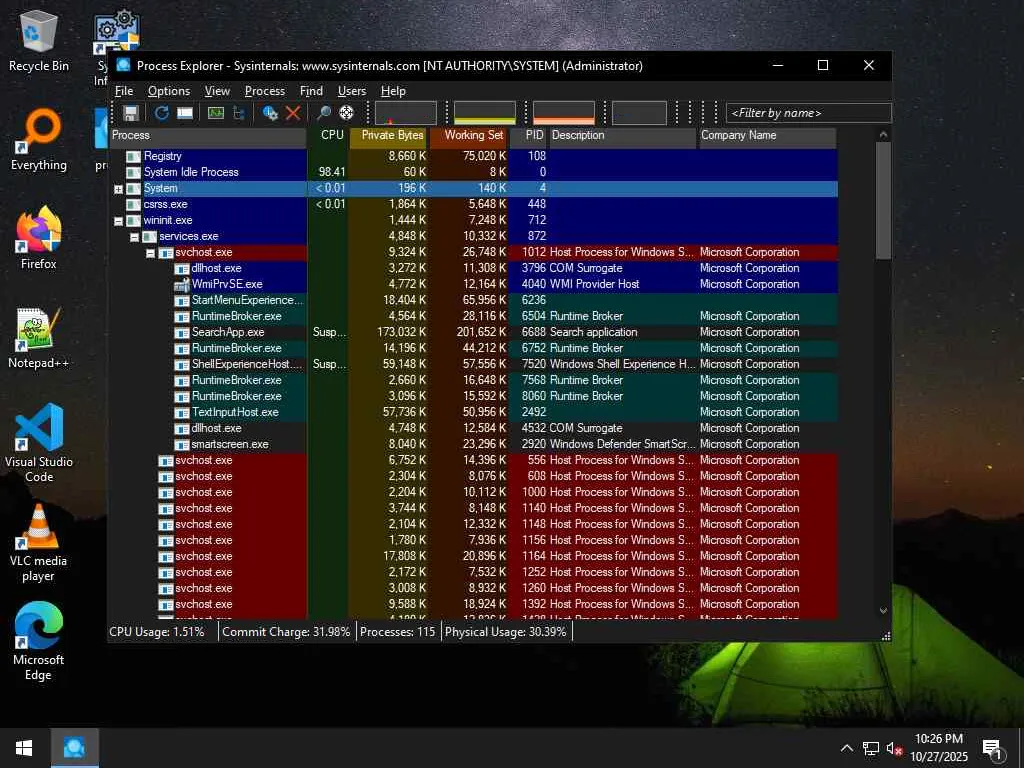Click the Refresh Now toolbar icon
1024x768 pixels.
point(161,113)
